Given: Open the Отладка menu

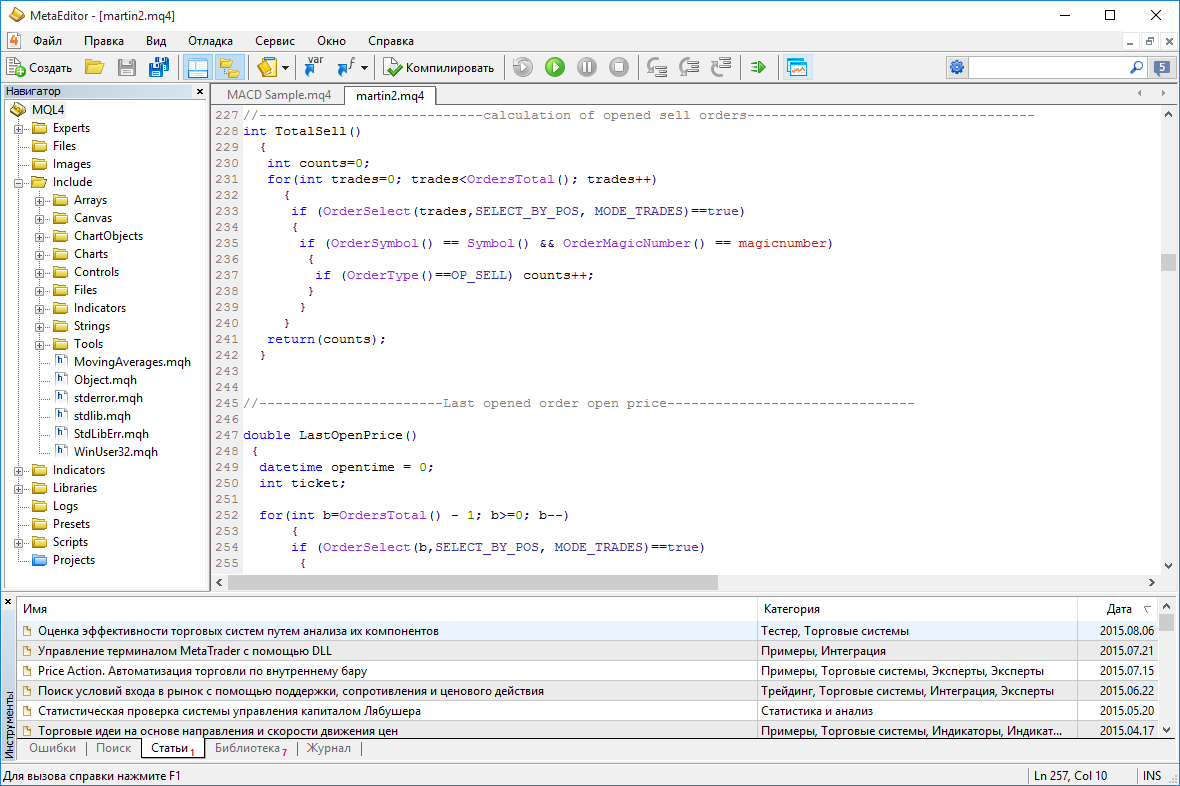Looking at the screenshot, I should [x=210, y=41].
